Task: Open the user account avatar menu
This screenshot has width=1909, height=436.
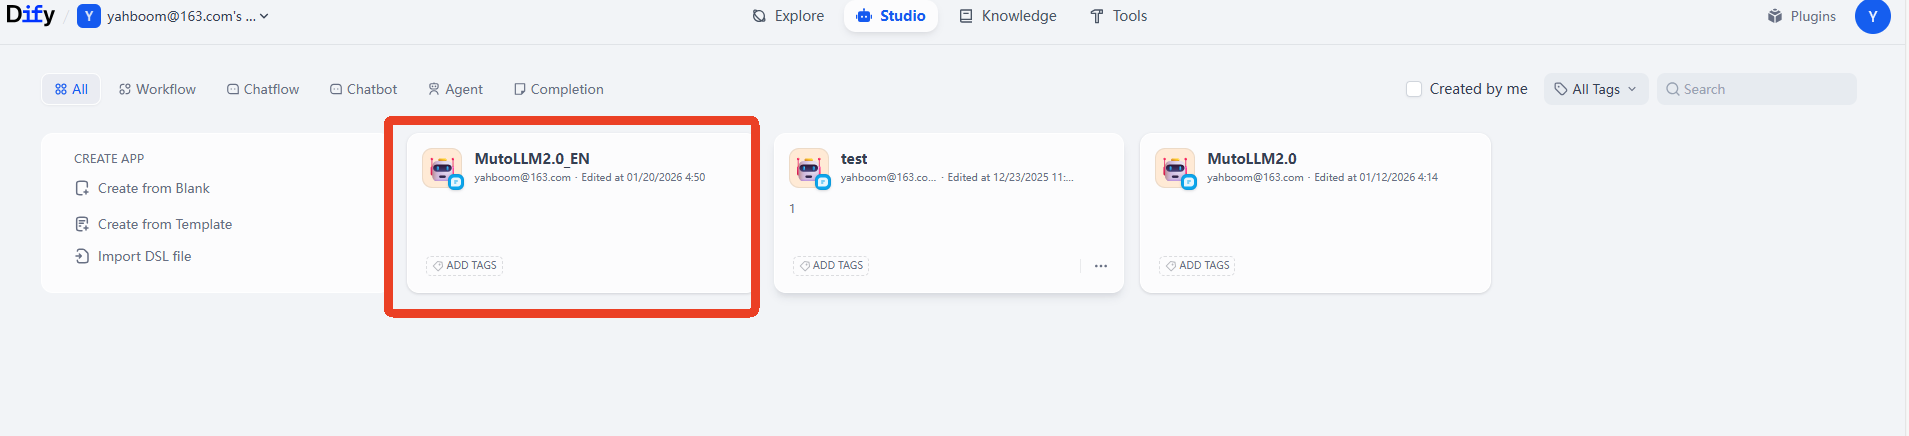Action: [1873, 16]
